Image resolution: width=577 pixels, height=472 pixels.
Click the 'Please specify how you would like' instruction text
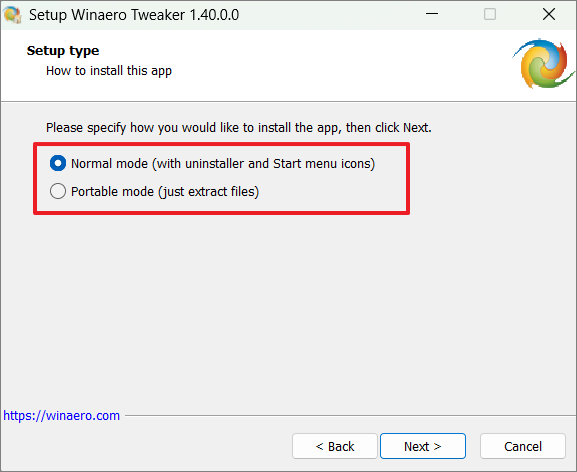tap(238, 128)
